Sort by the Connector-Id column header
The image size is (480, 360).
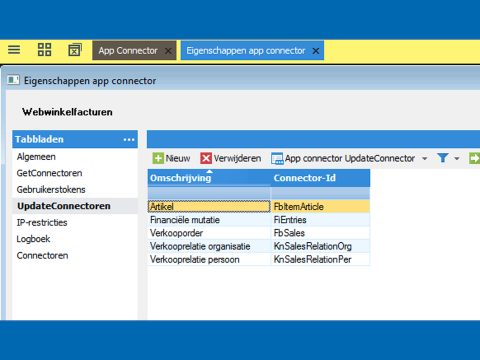[320, 178]
